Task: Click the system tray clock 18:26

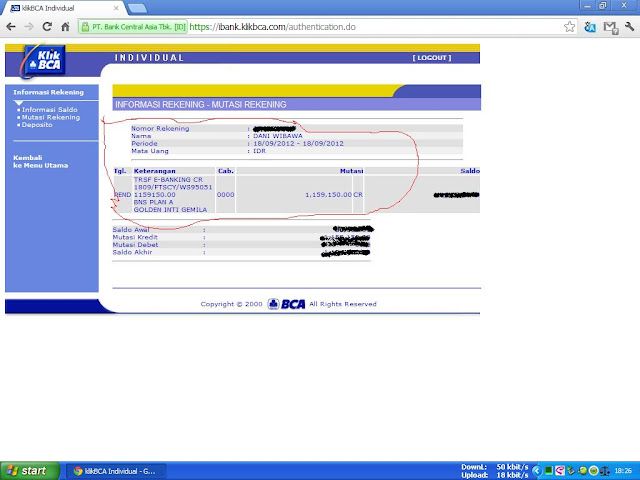Action: pos(623,471)
